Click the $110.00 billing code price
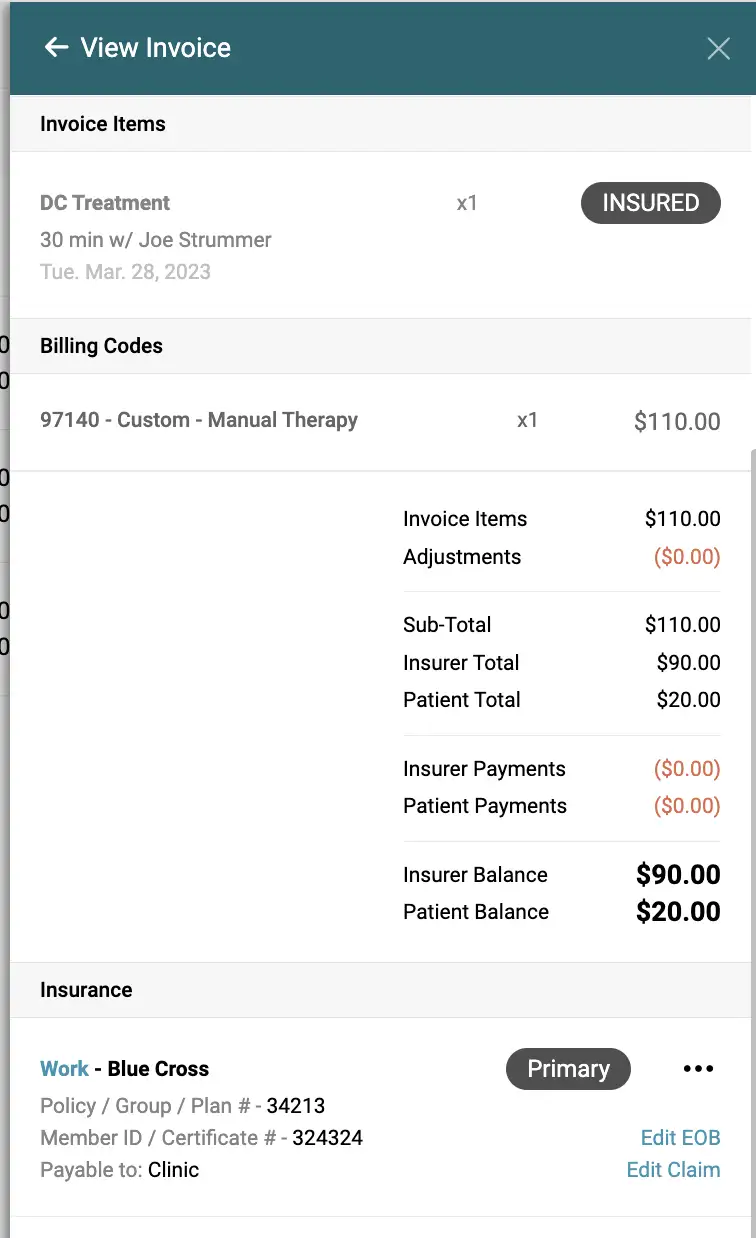The image size is (756, 1238). pos(677,422)
